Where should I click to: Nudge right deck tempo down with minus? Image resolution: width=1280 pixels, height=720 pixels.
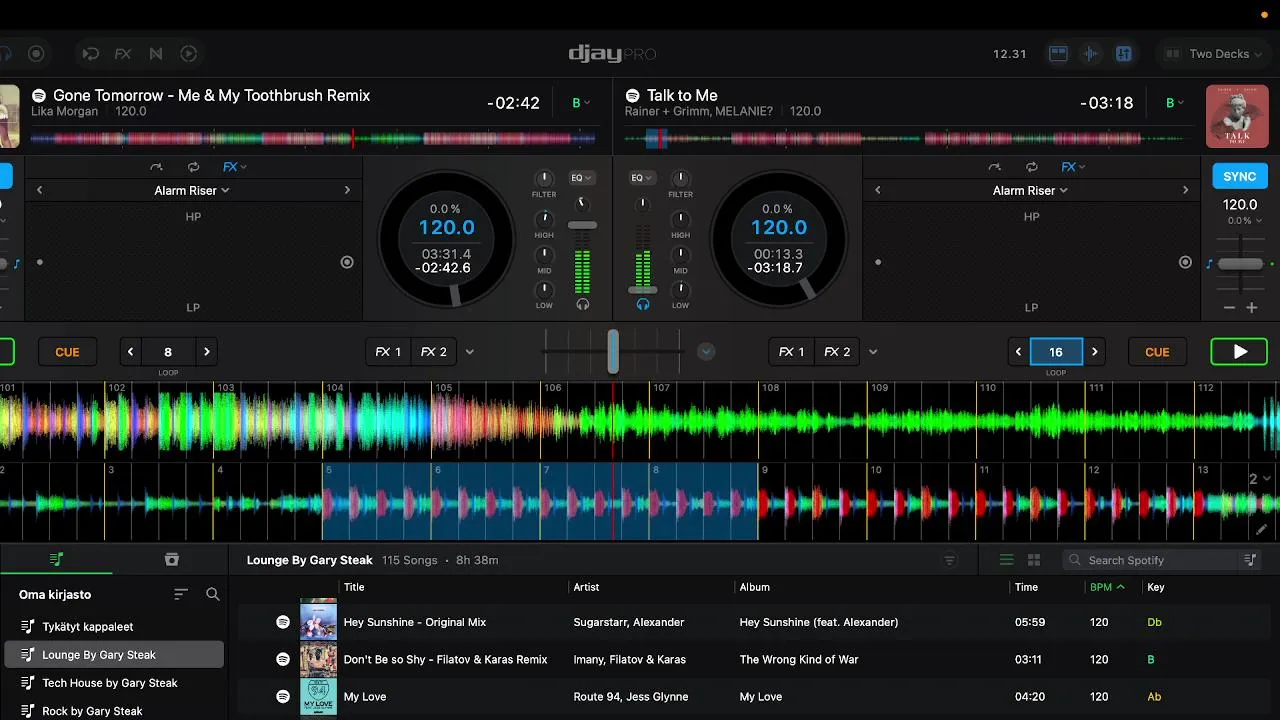coord(1229,308)
